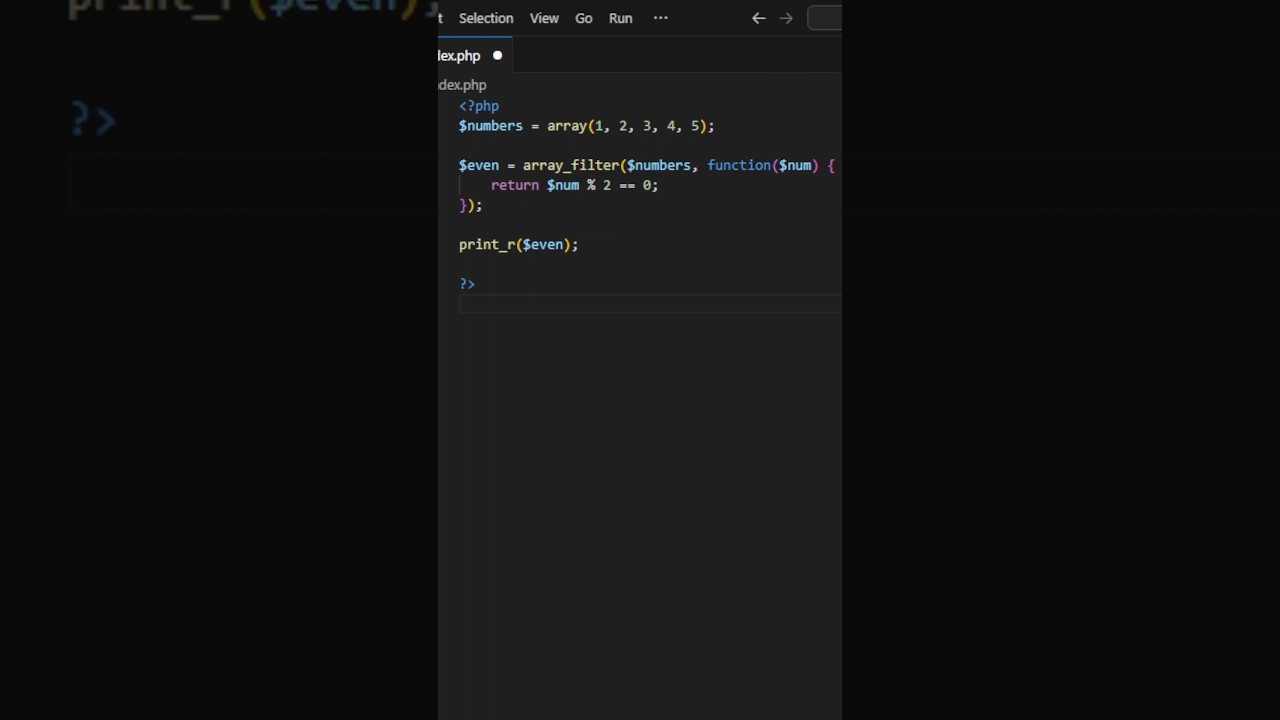Open the Selection menu
Viewport: 1280px width, 720px height.
tap(486, 18)
